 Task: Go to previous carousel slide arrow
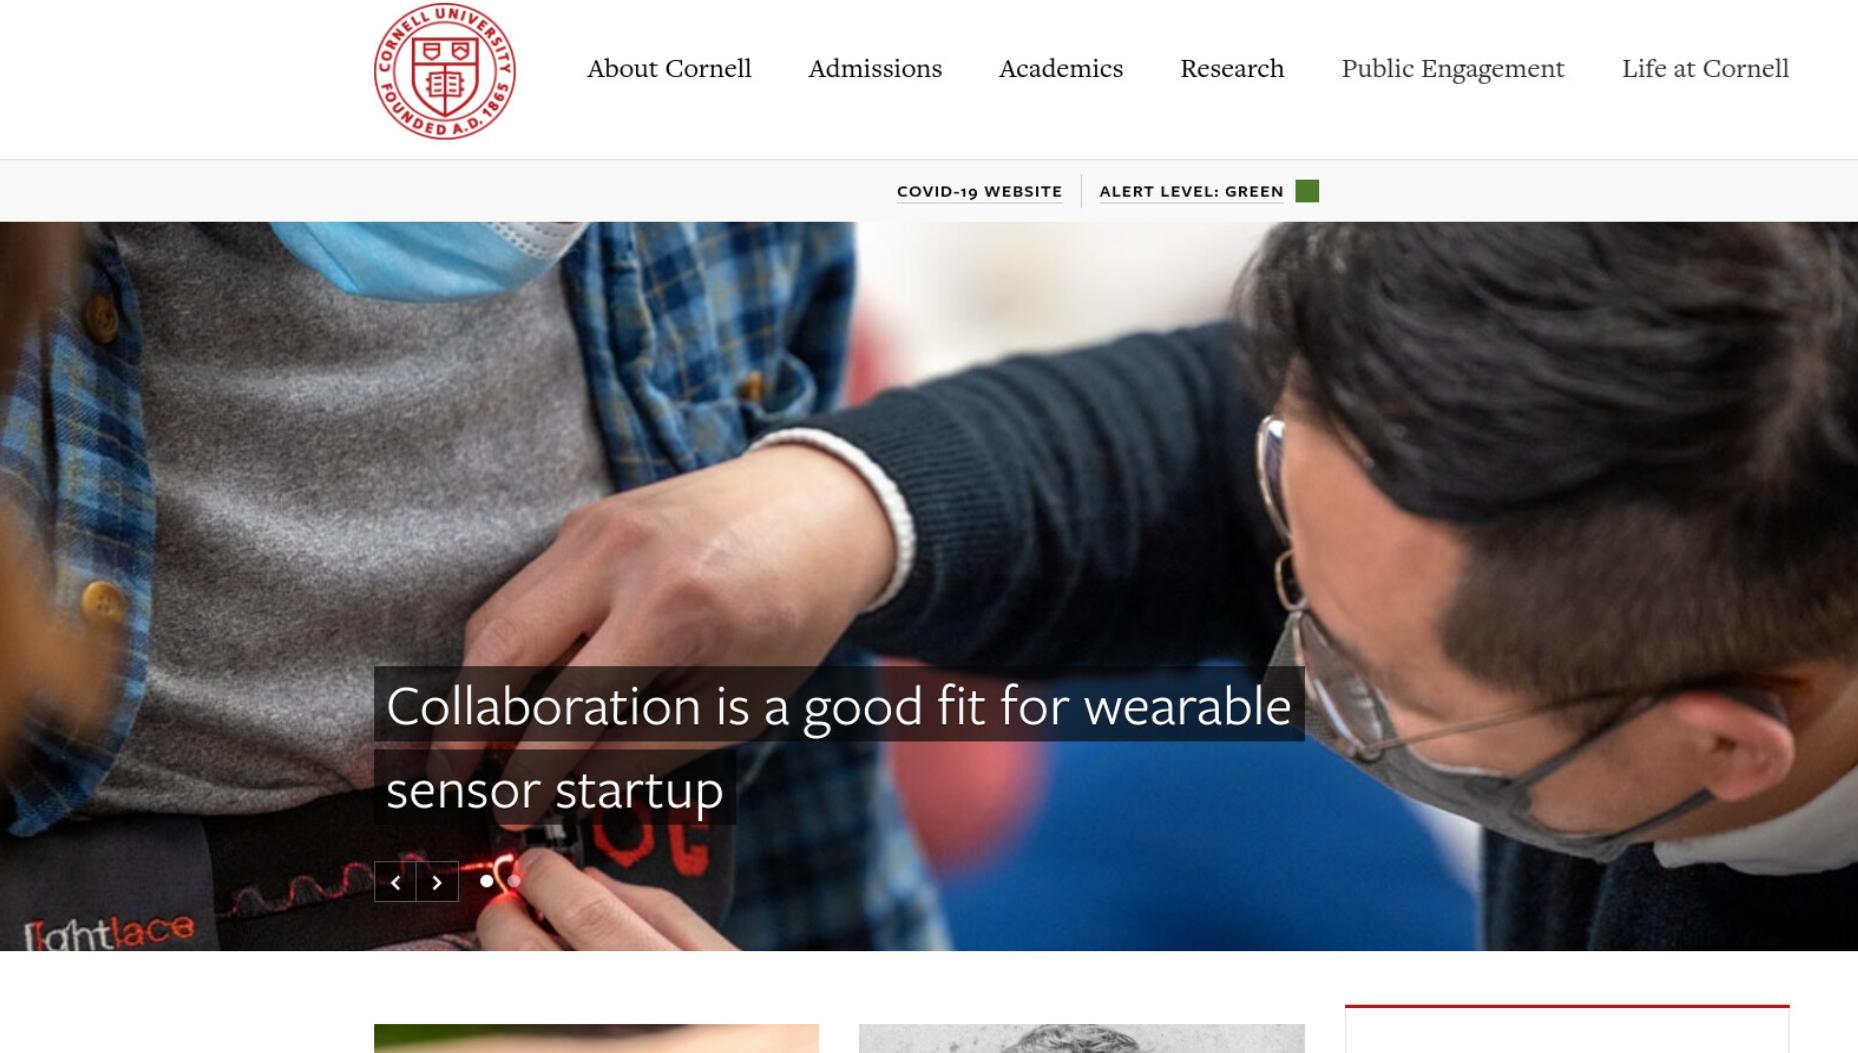point(395,882)
